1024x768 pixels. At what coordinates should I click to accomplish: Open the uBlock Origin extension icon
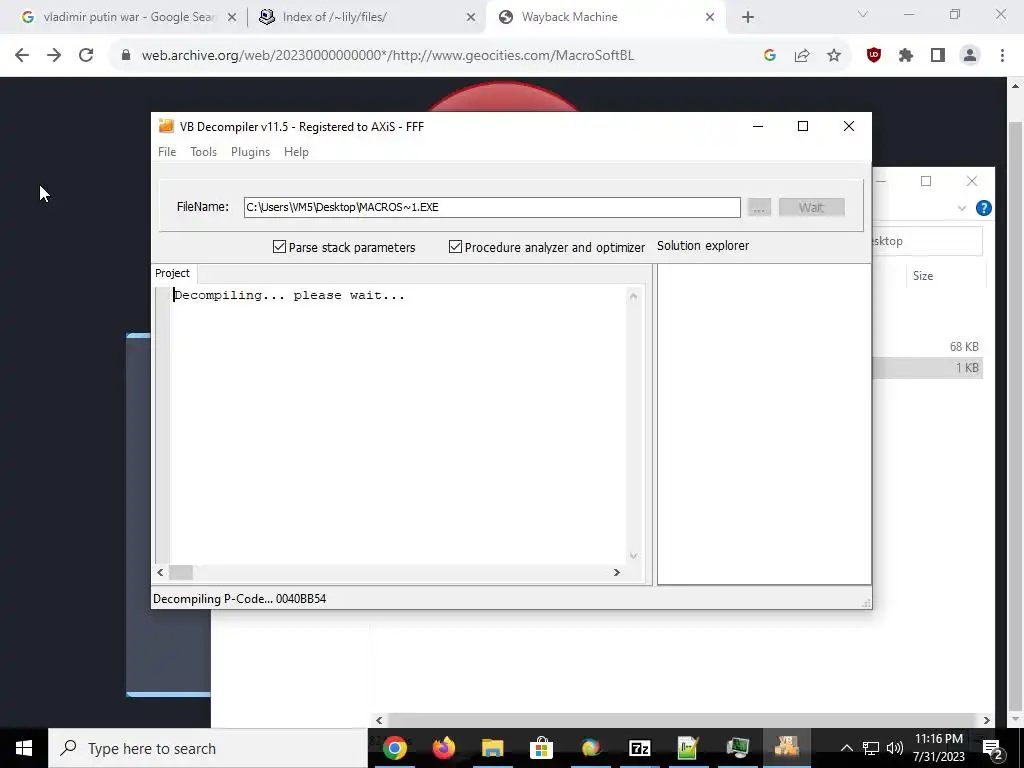874,56
